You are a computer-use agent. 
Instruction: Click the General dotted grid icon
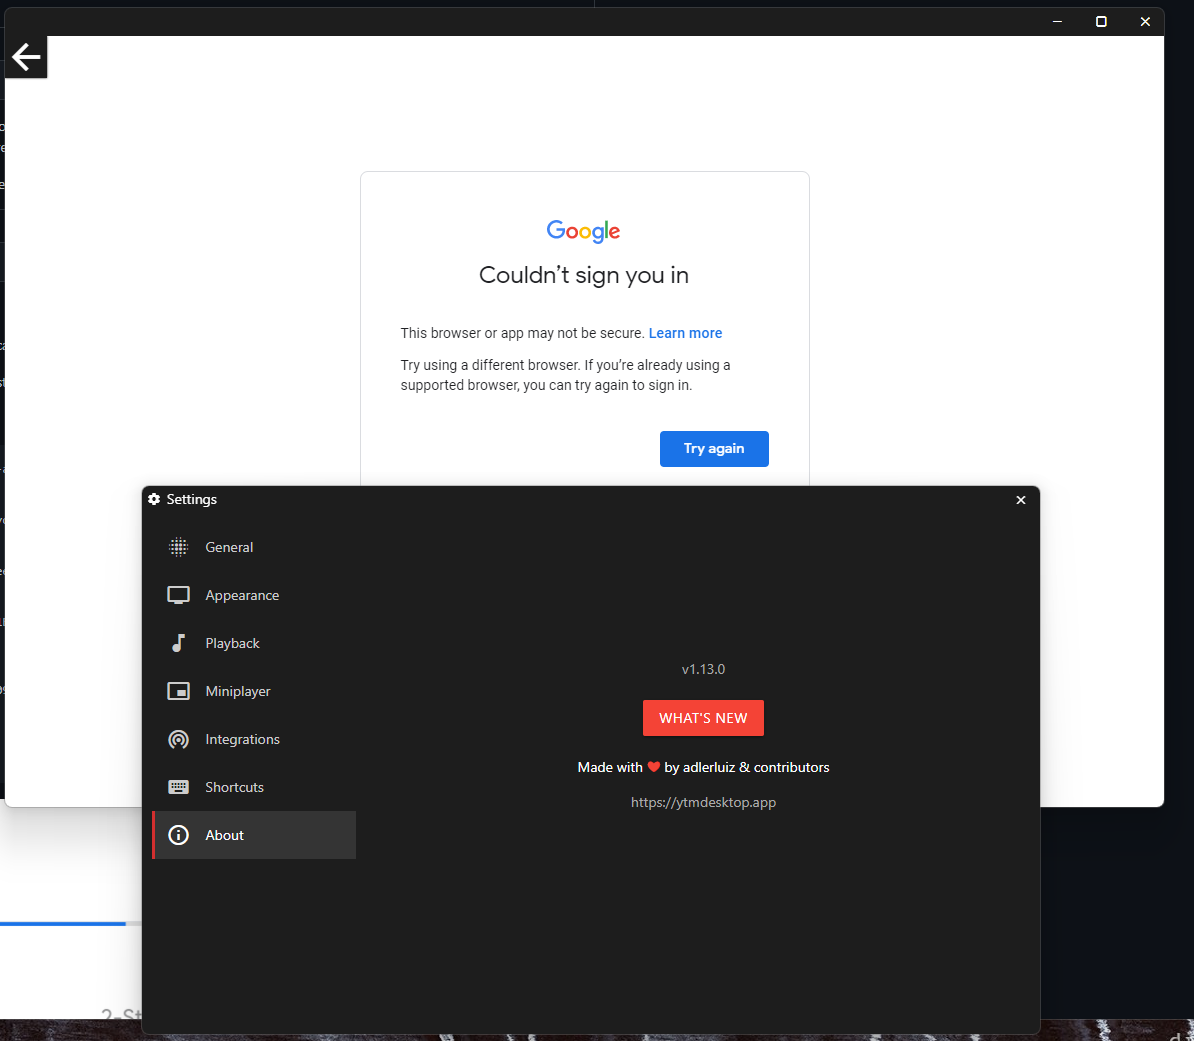pyautogui.click(x=178, y=547)
